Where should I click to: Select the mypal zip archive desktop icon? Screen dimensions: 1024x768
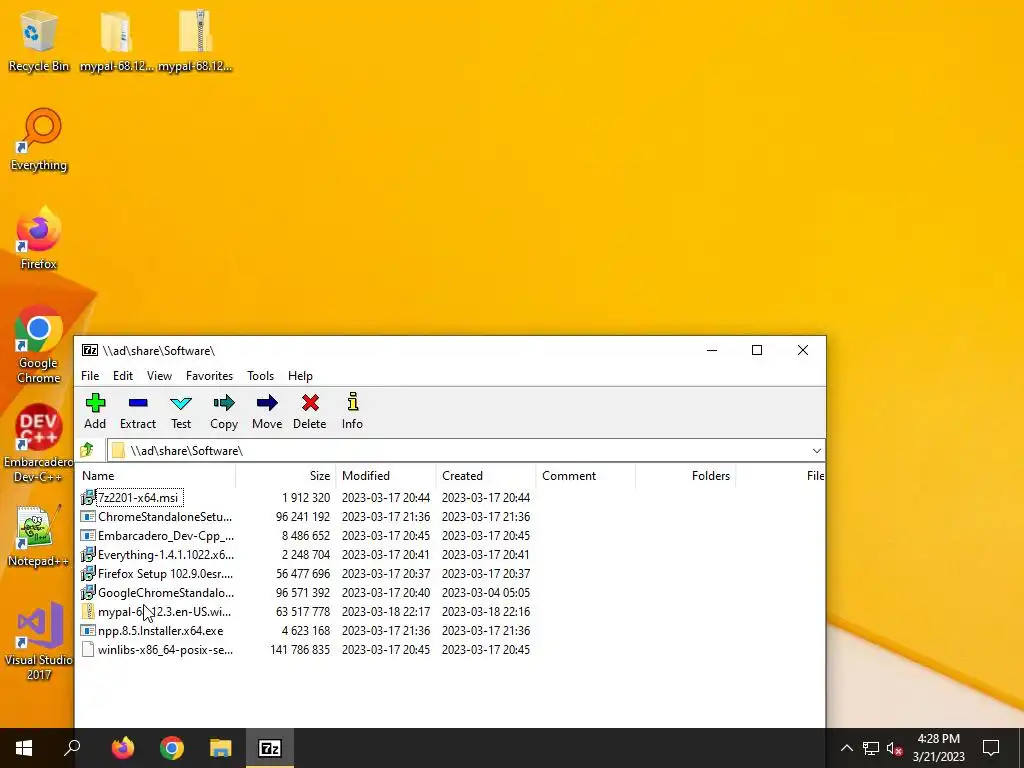(195, 40)
